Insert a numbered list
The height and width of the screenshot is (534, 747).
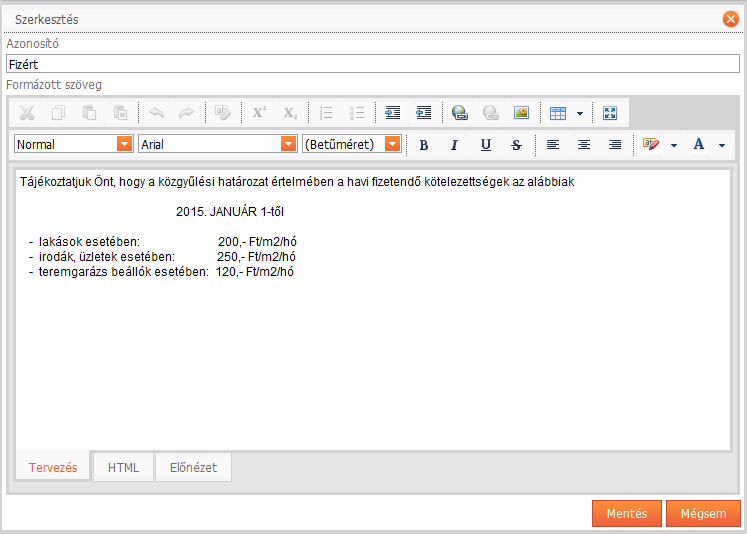[326, 113]
